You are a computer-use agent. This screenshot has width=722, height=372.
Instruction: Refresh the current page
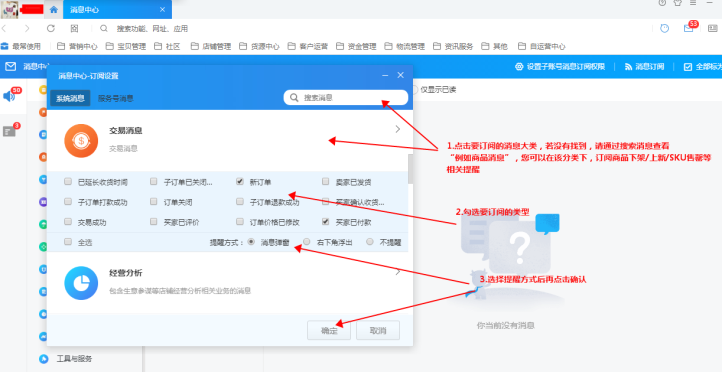51,29
